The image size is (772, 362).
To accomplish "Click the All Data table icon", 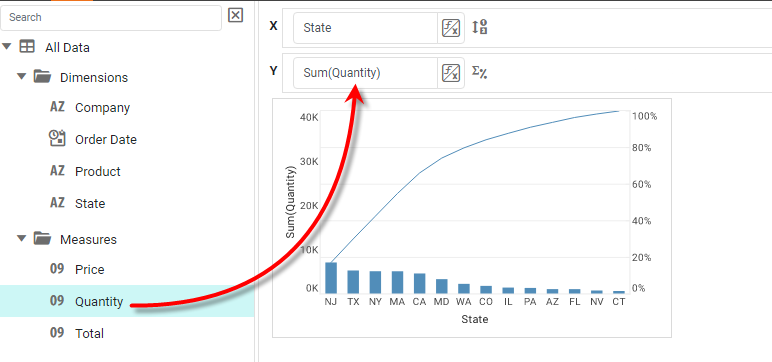I will pos(27,47).
